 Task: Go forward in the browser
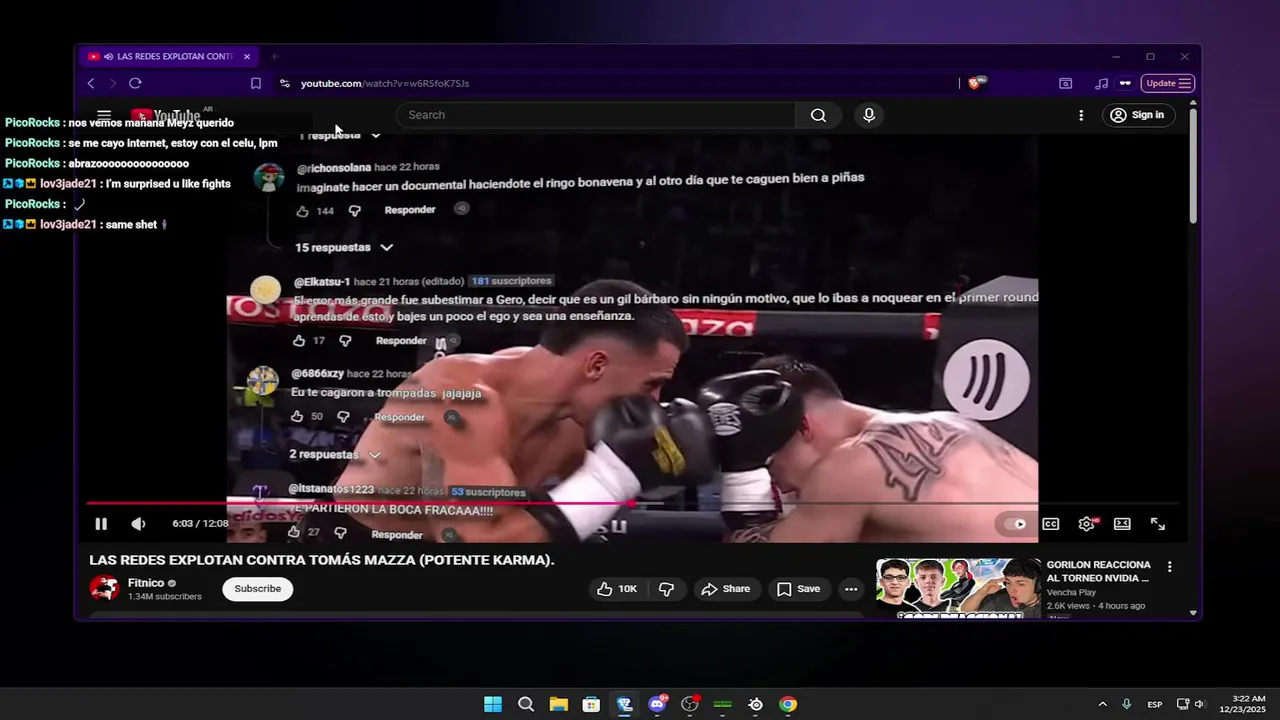pos(112,83)
